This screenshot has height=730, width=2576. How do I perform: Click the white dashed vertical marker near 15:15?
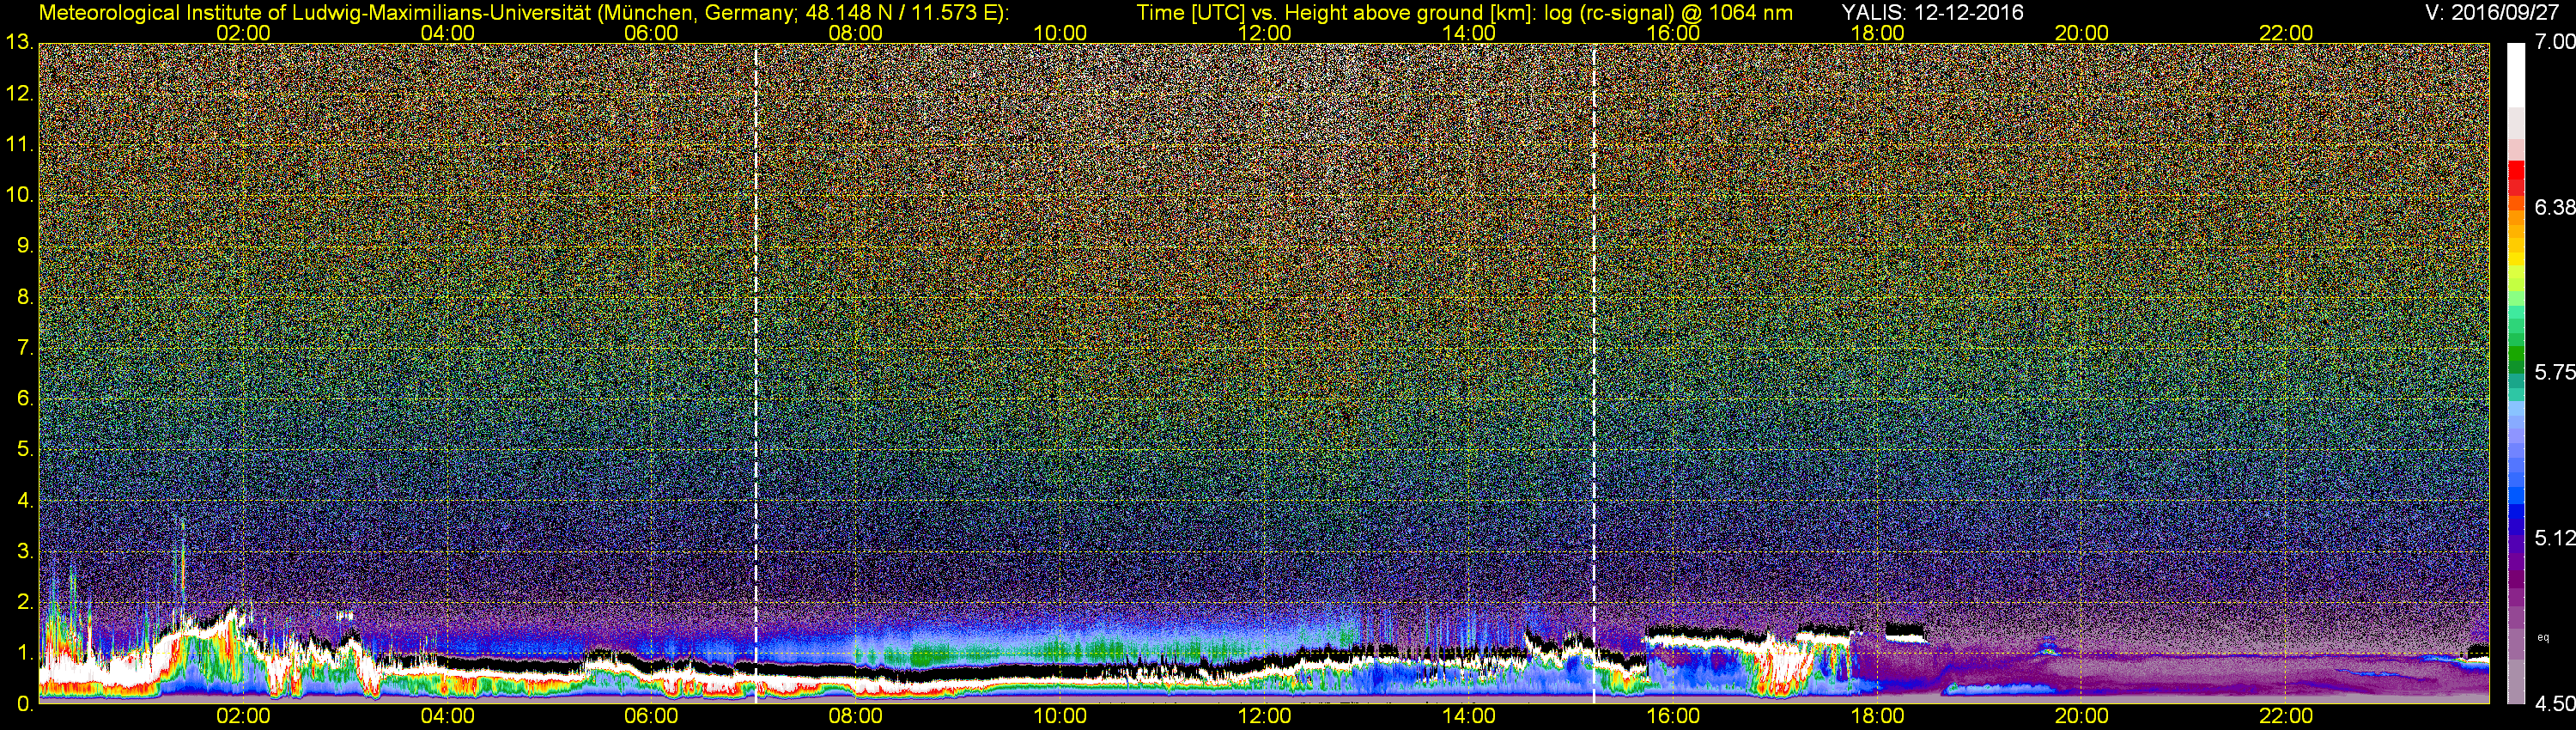click(1593, 373)
